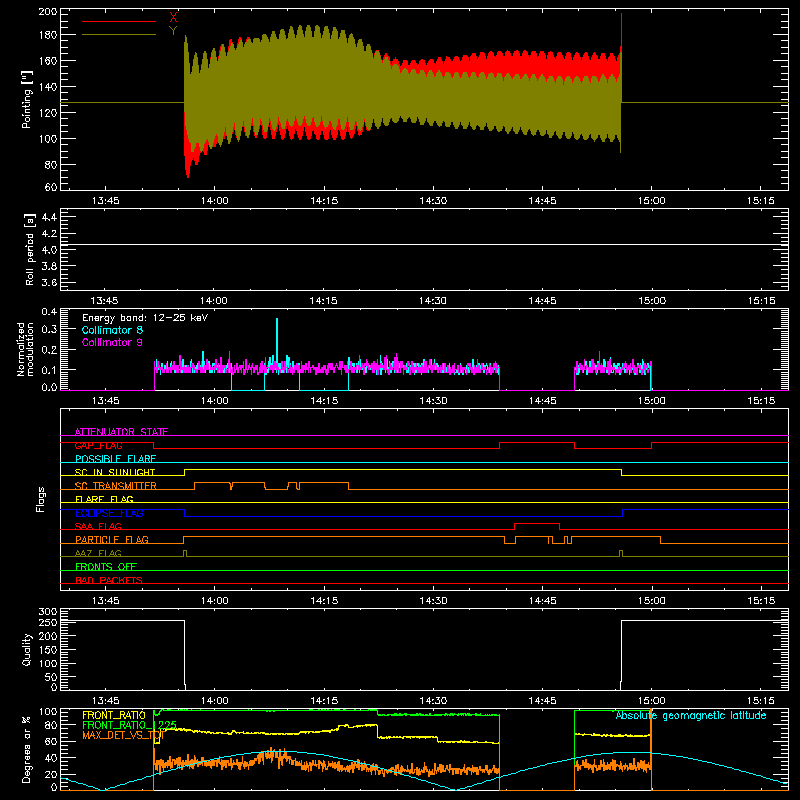Click the 4.4 tick on the Roll period axis
The image size is (800, 800).
point(49,217)
